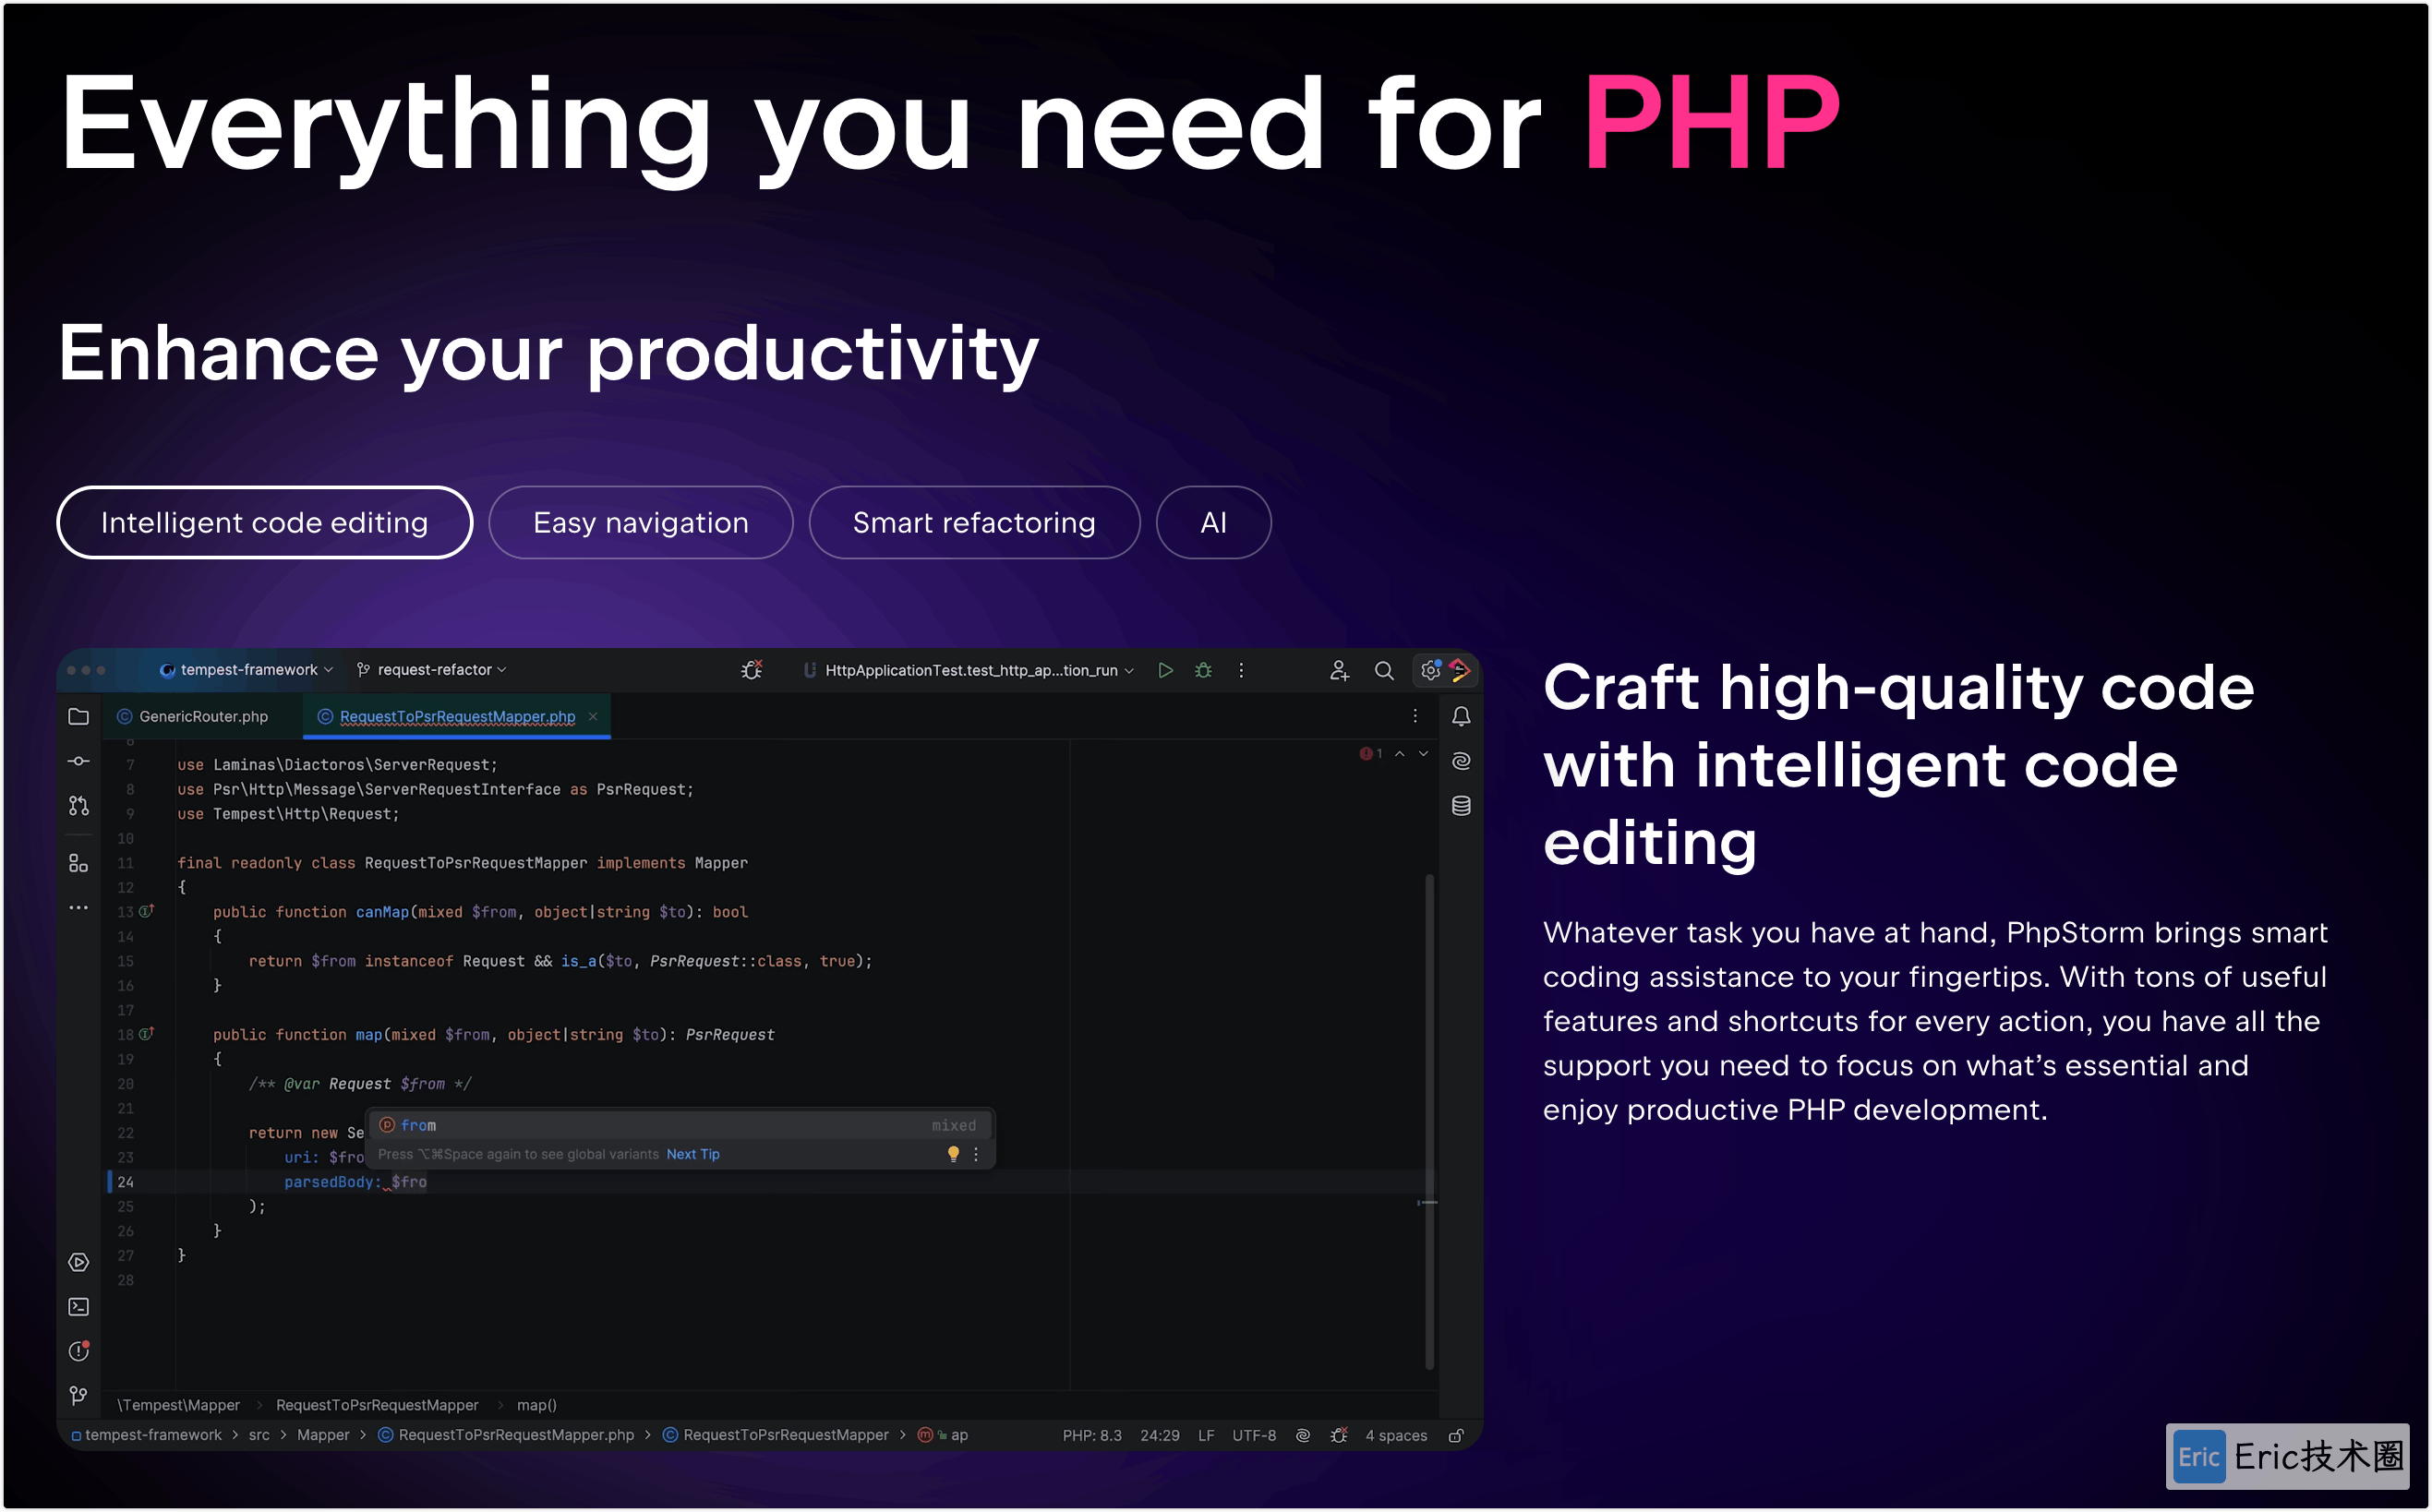The image size is (2432, 1512).
Task: Open the Smart refactoring tab
Action: click(x=973, y=522)
